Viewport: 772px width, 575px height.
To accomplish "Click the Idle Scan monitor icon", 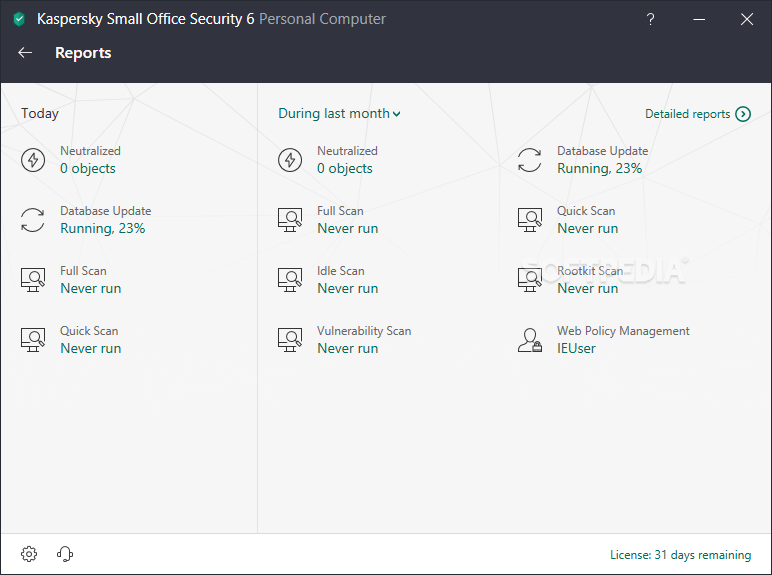I will (x=290, y=280).
